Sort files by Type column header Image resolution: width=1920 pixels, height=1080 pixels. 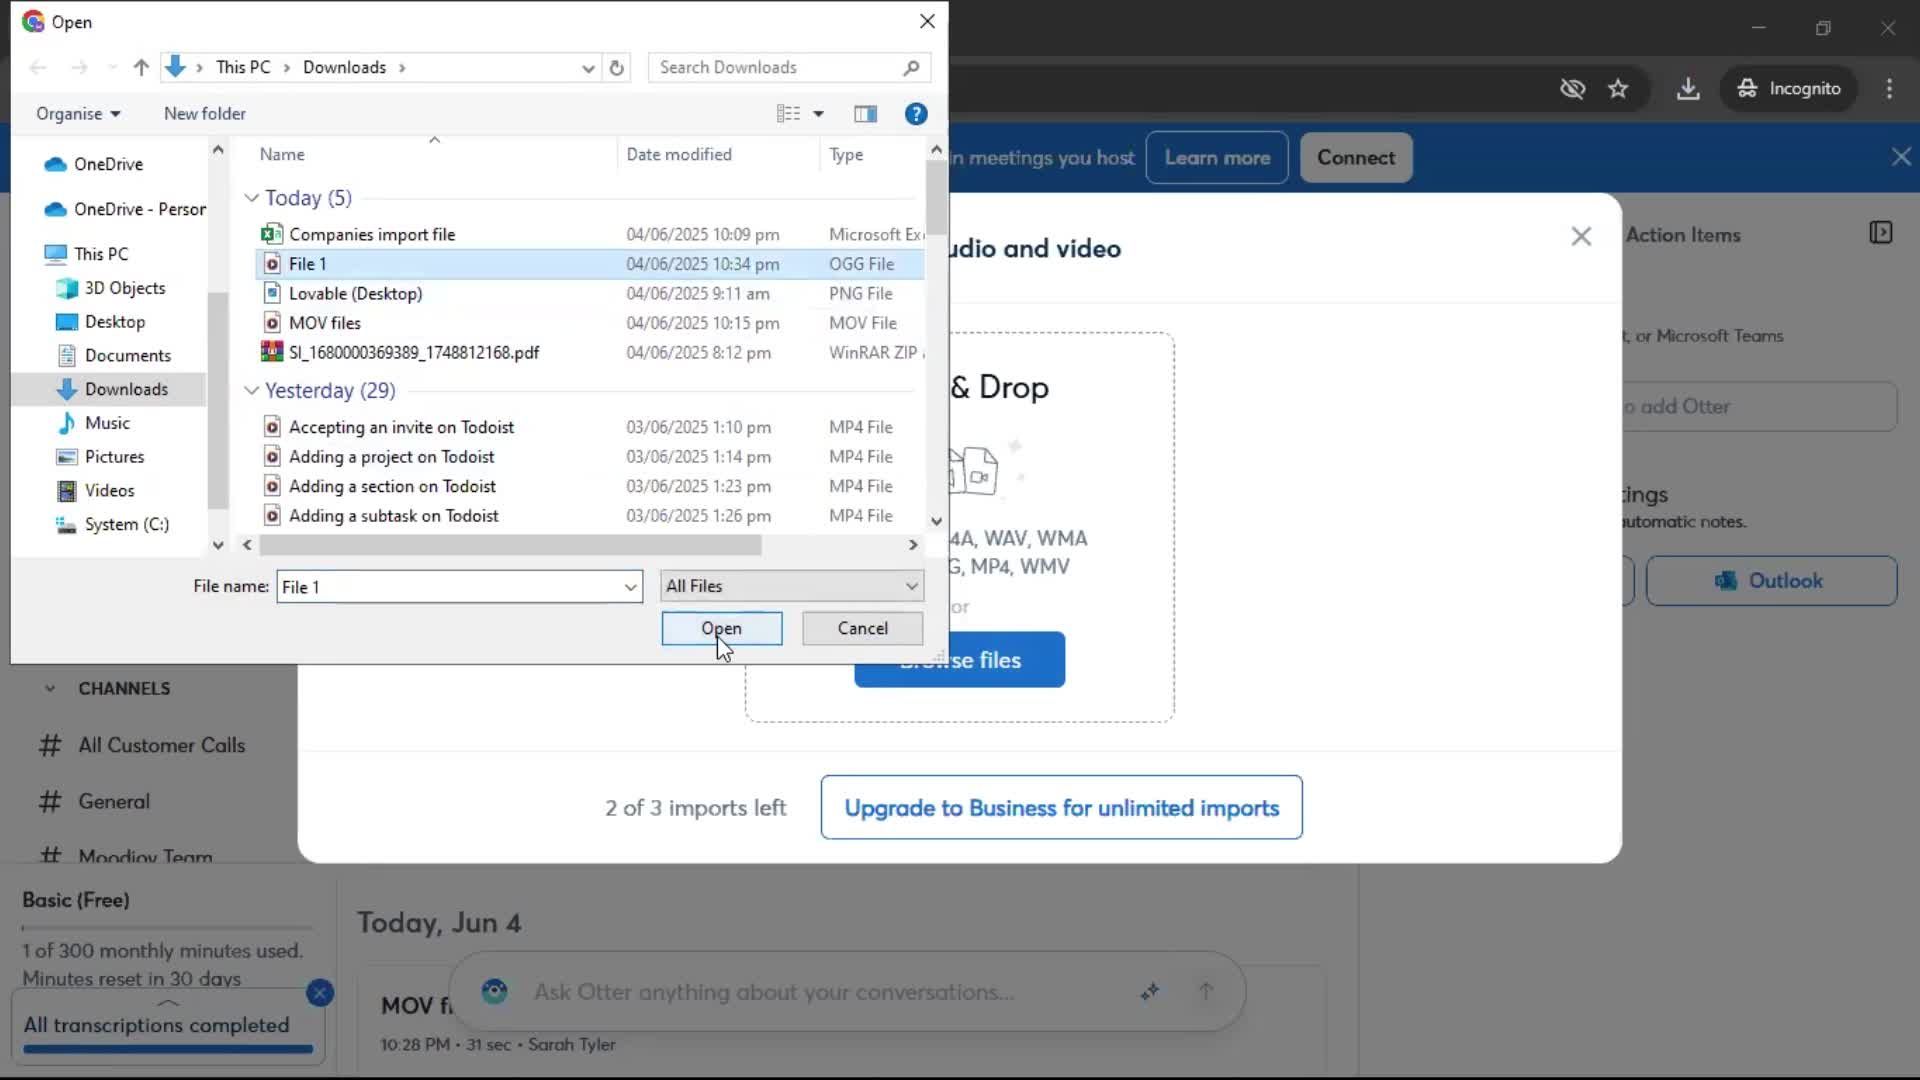(846, 154)
